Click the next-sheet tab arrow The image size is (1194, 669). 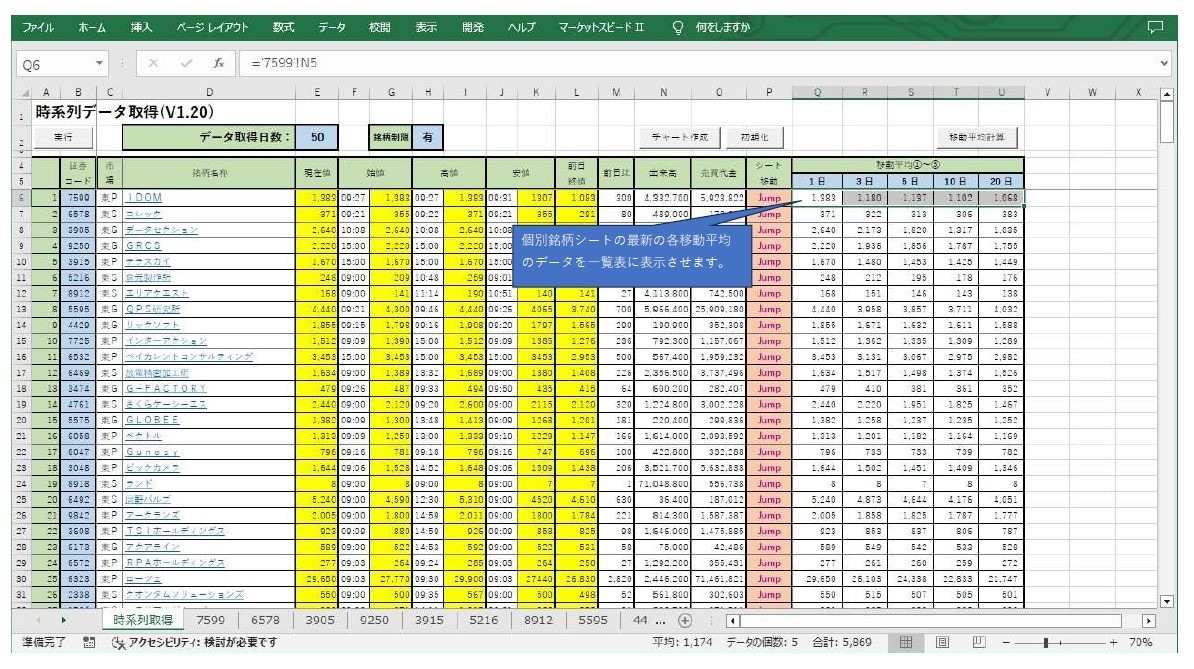63,620
